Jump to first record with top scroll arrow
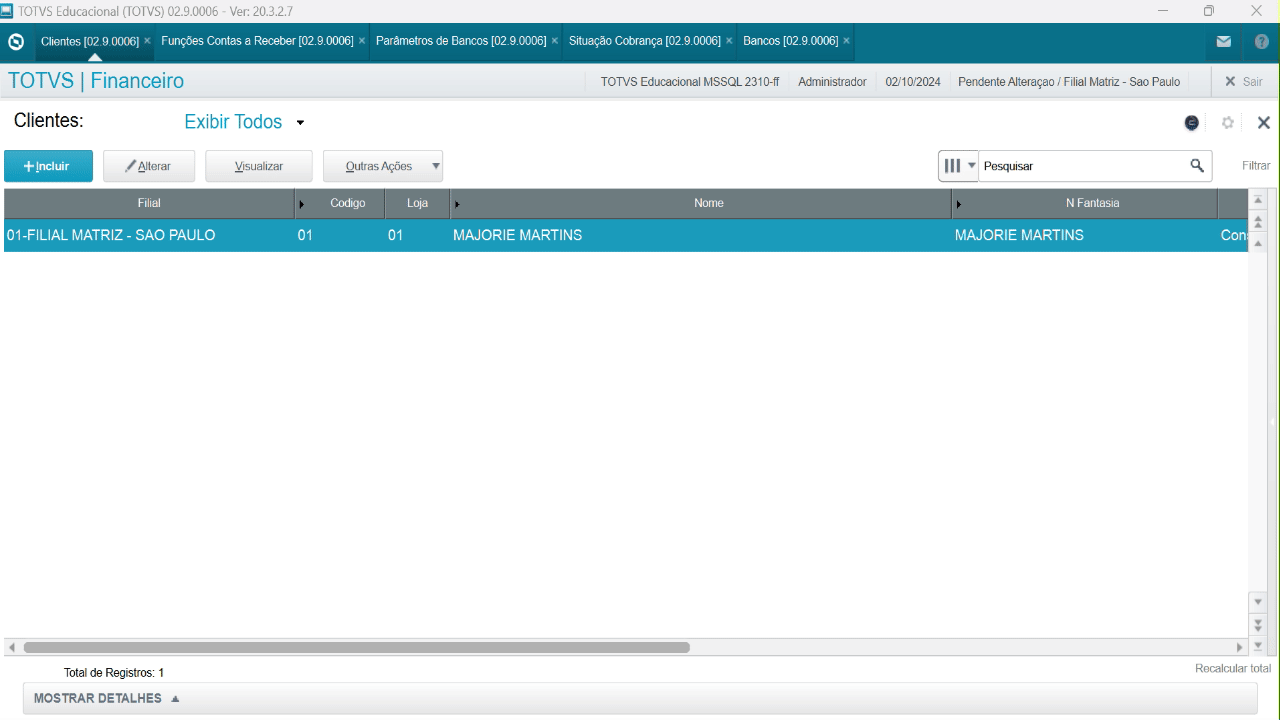1280x720 pixels. (x=1258, y=201)
